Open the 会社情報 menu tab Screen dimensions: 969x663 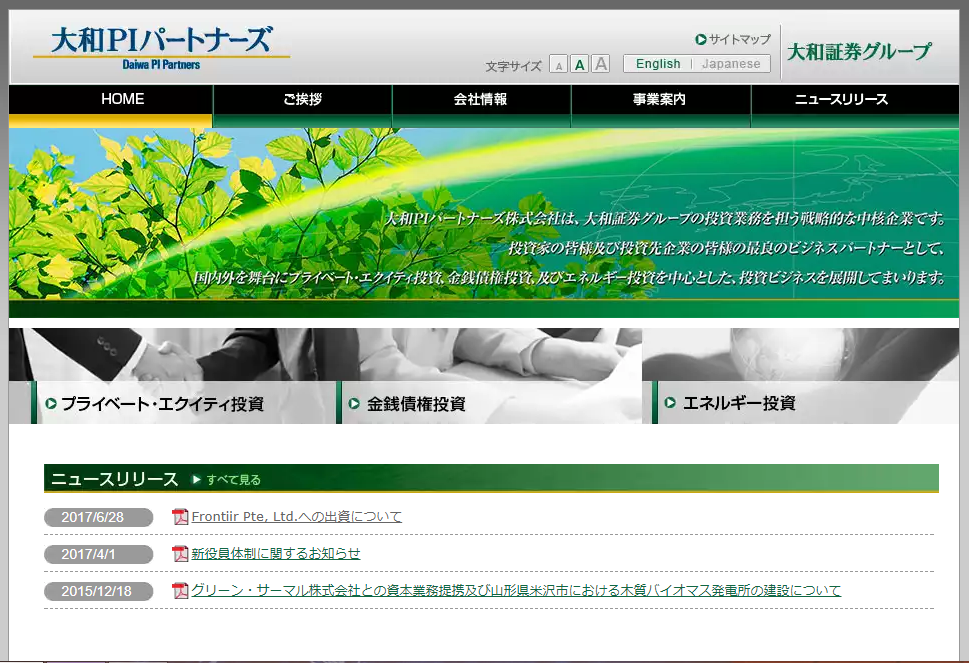coord(481,106)
